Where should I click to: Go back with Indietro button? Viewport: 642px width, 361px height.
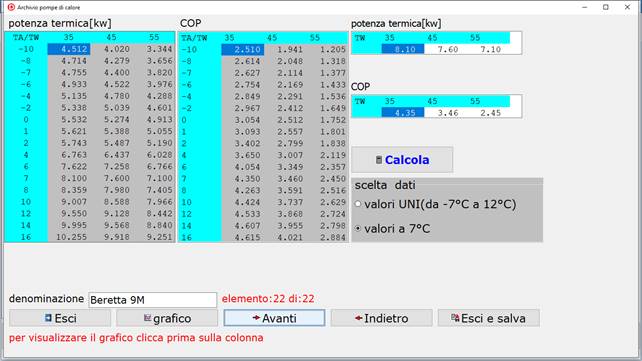coord(382,318)
